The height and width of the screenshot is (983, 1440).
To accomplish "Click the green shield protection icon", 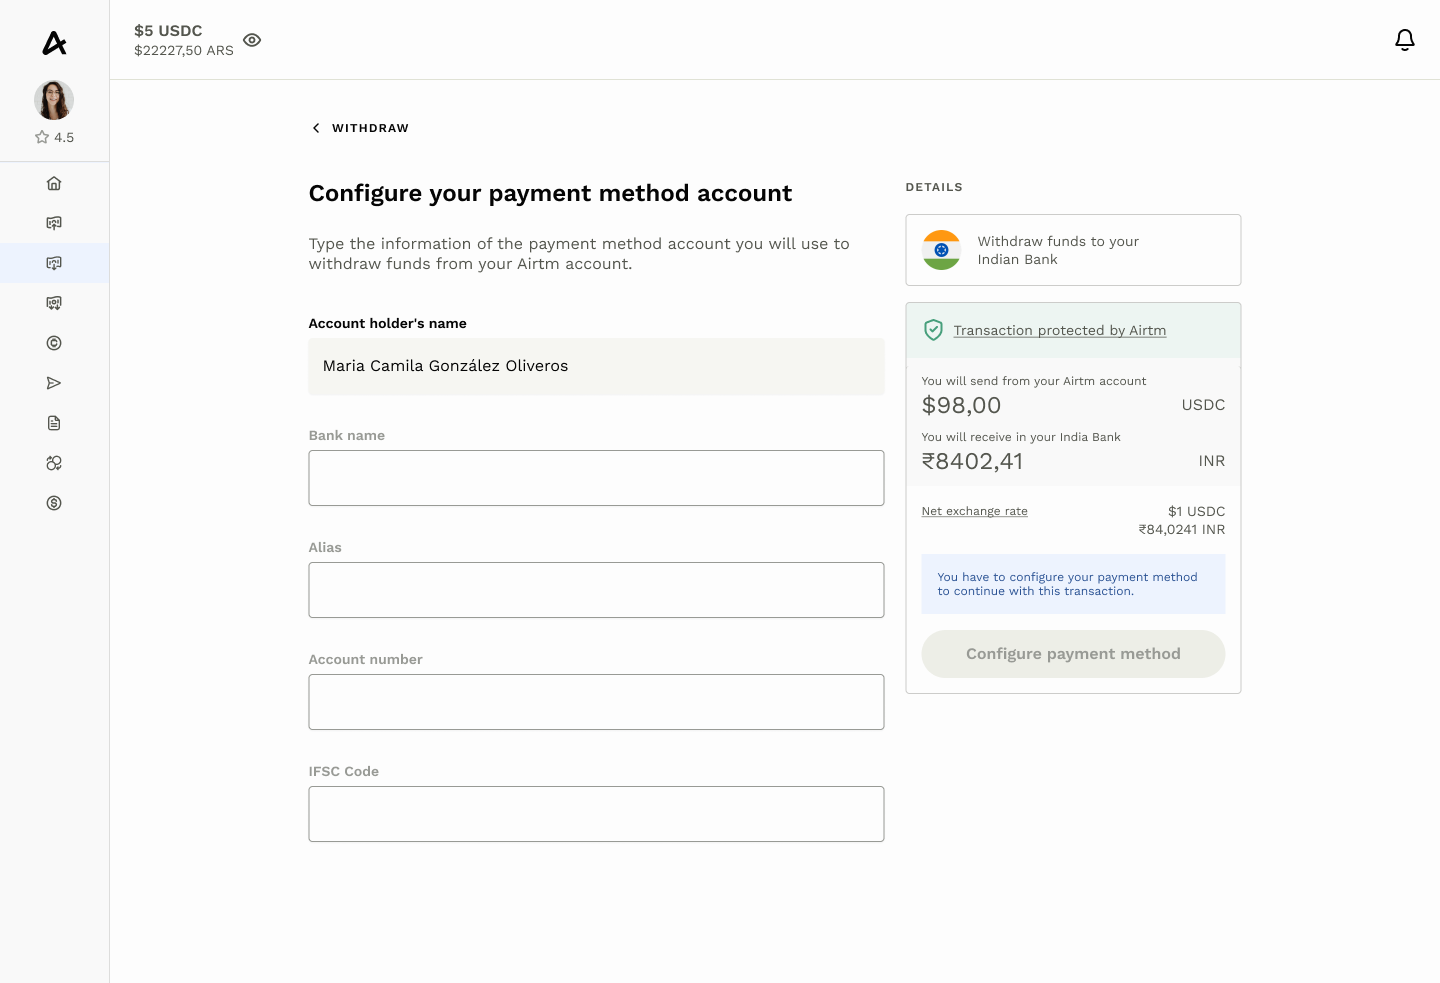I will (933, 330).
